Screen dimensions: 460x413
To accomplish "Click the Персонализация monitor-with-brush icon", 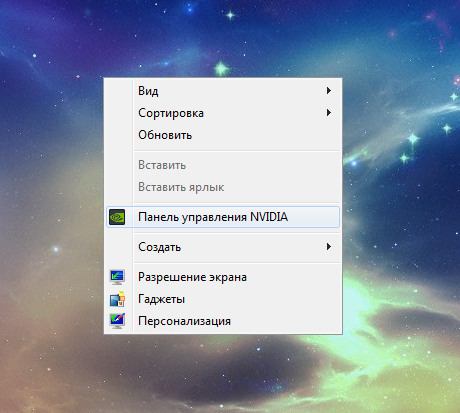I will (117, 321).
